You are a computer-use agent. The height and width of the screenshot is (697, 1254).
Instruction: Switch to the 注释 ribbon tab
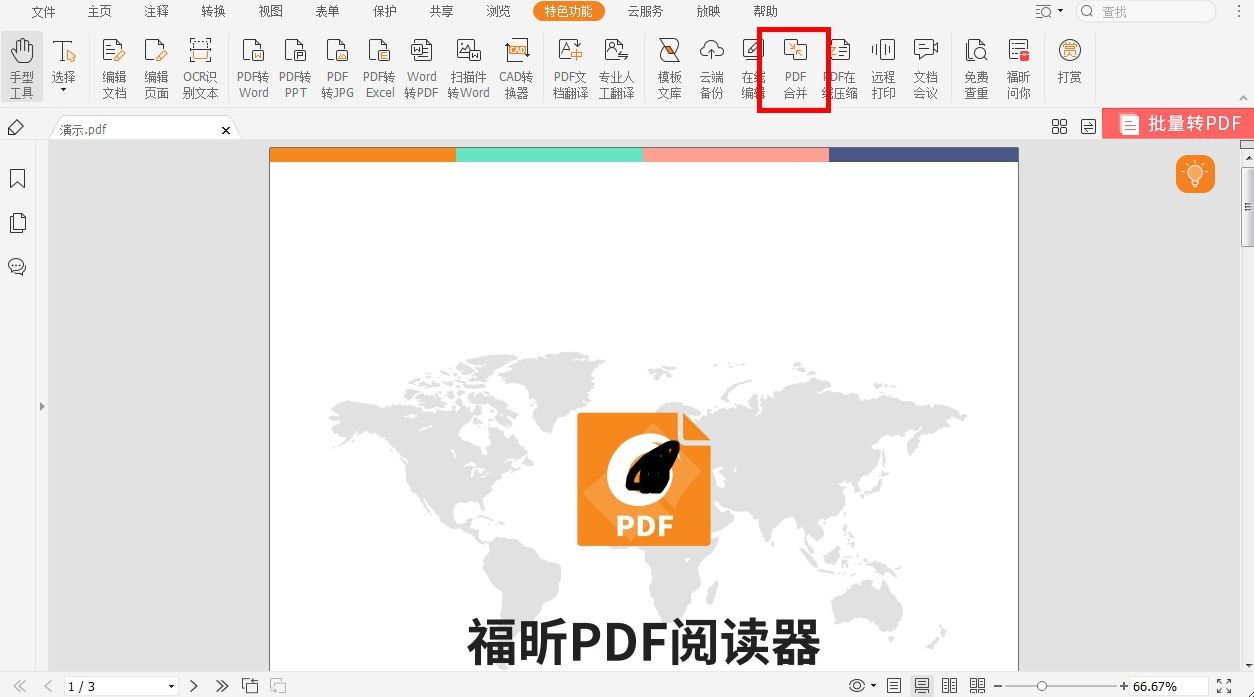click(x=156, y=11)
